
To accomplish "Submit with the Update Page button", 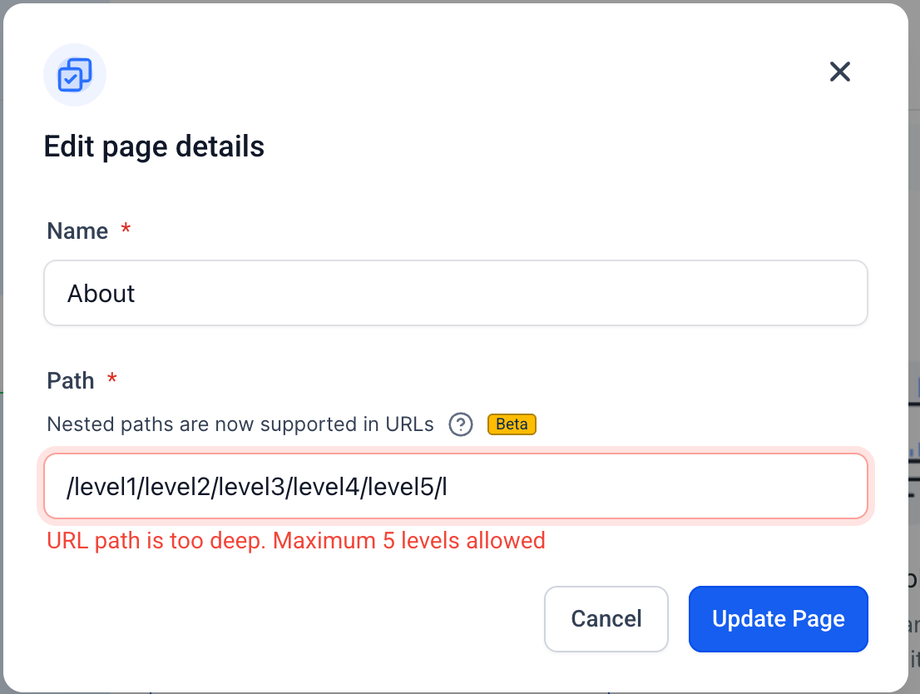I will pos(778,619).
